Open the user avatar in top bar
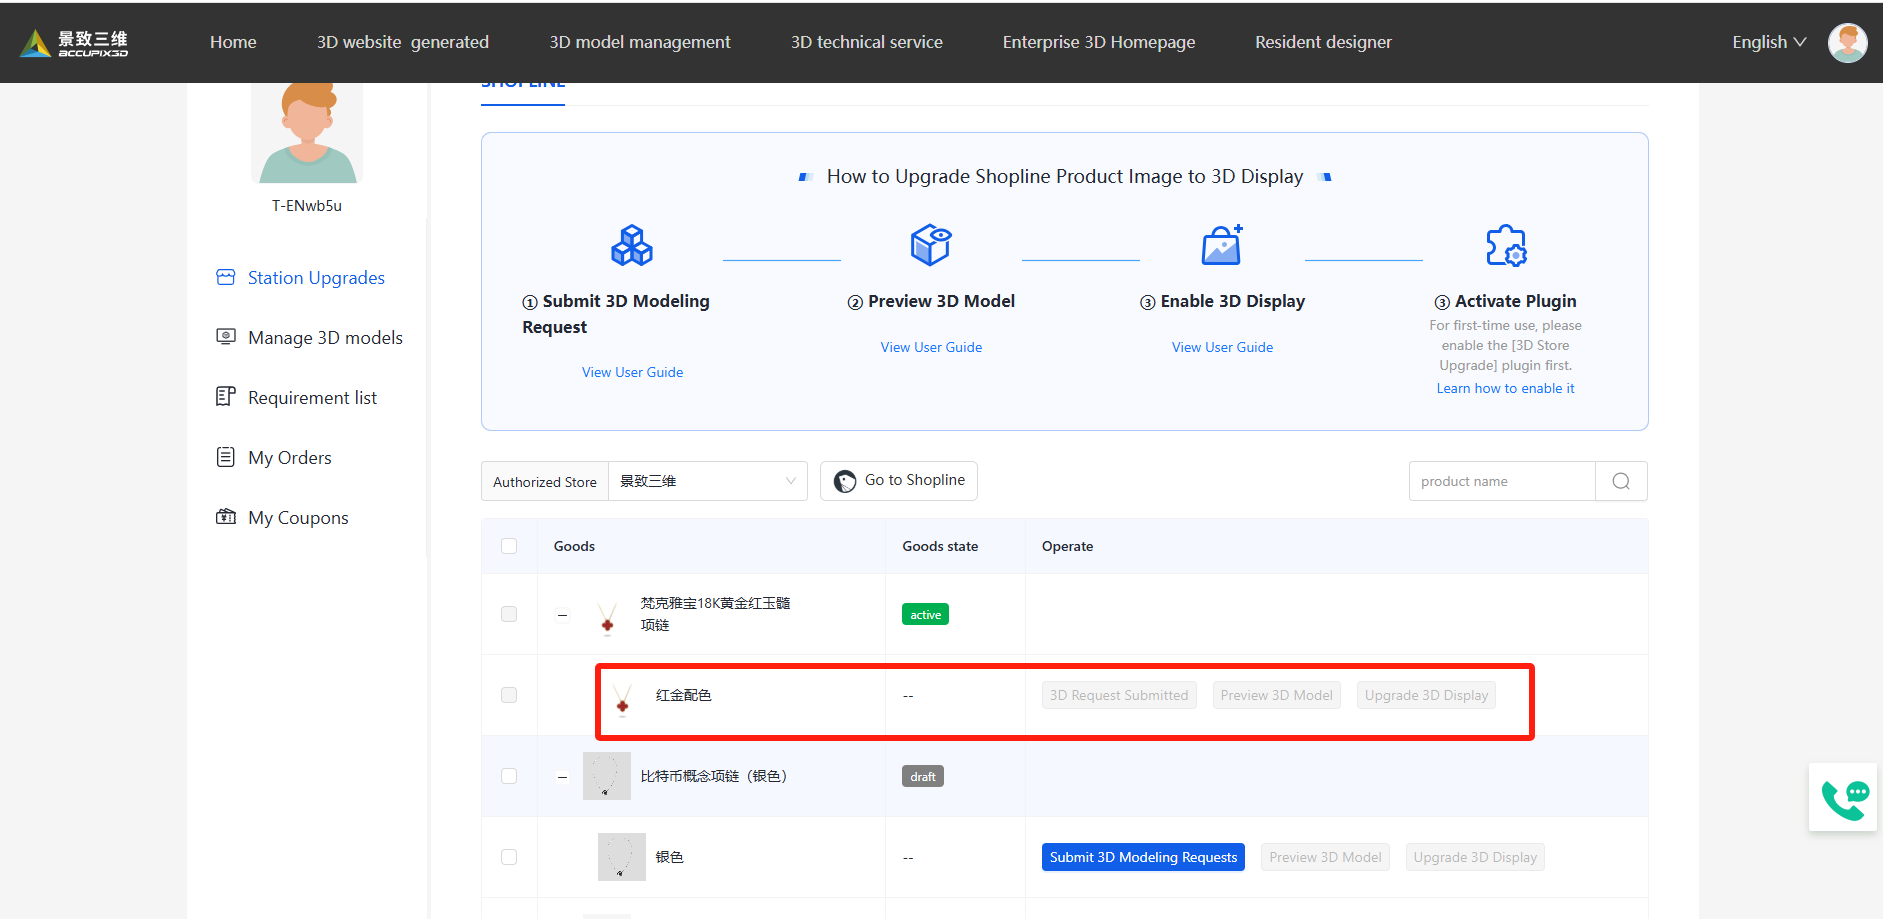Screen dimensions: 1883x919 point(1847,43)
